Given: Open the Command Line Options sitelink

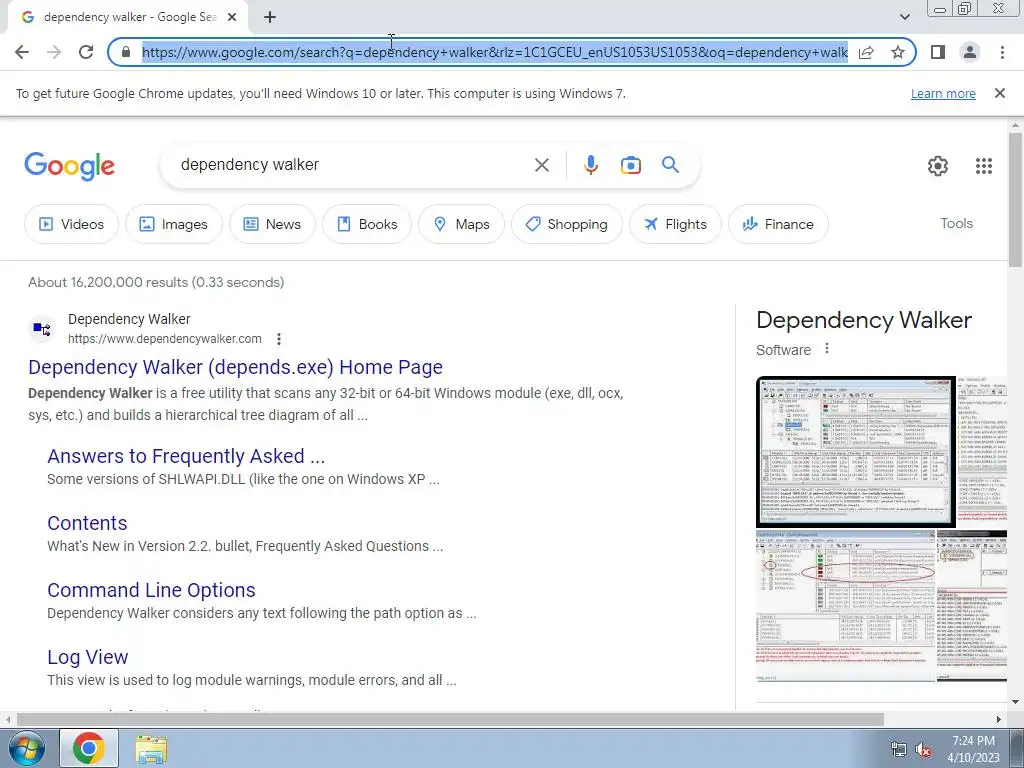Looking at the screenshot, I should tap(151, 590).
